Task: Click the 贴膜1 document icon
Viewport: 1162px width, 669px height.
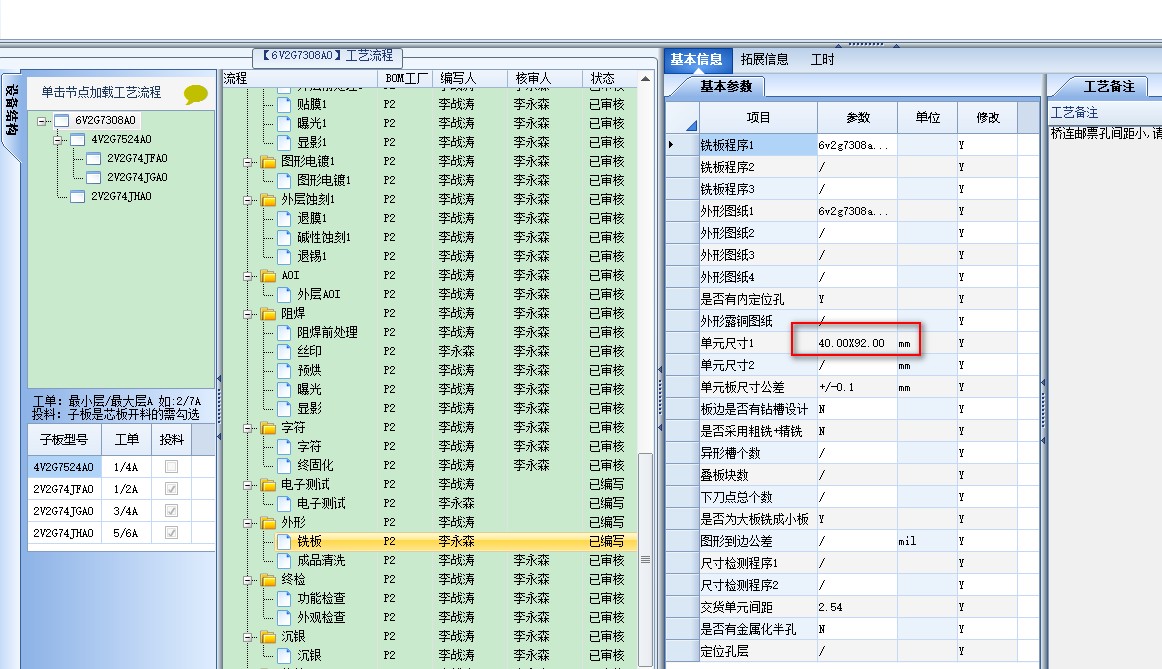Action: point(283,104)
